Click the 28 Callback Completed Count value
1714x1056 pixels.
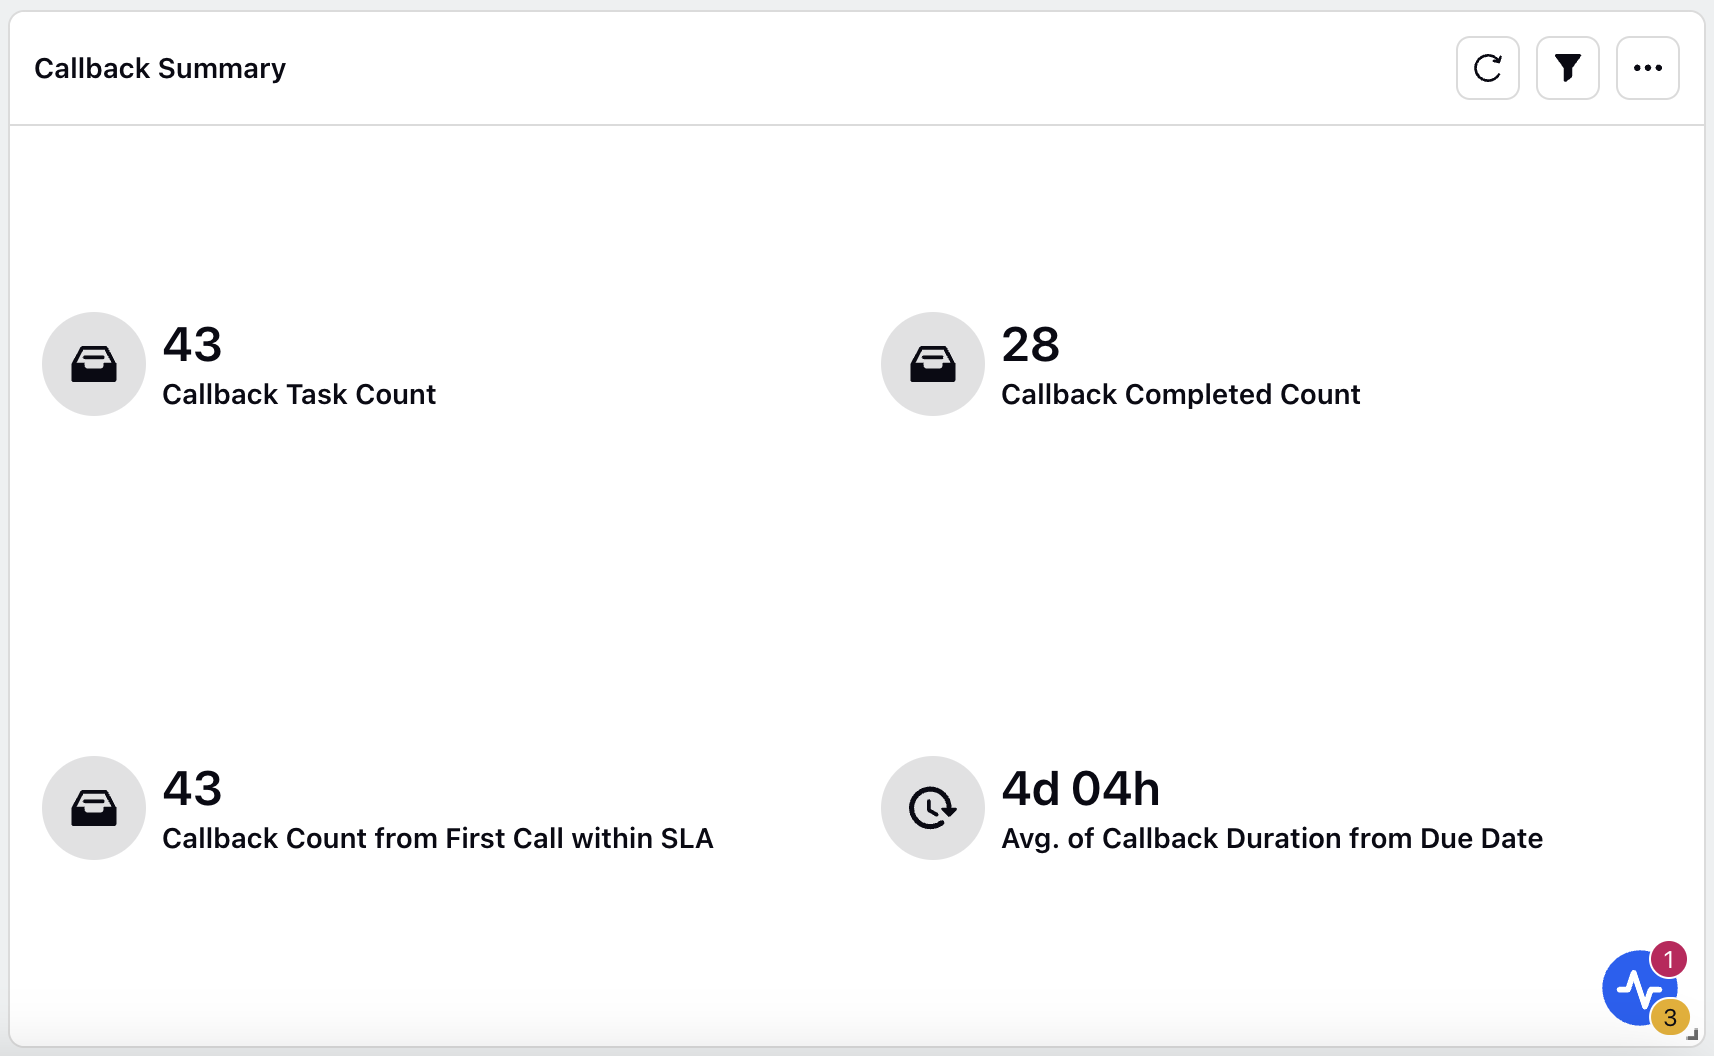click(x=1030, y=345)
